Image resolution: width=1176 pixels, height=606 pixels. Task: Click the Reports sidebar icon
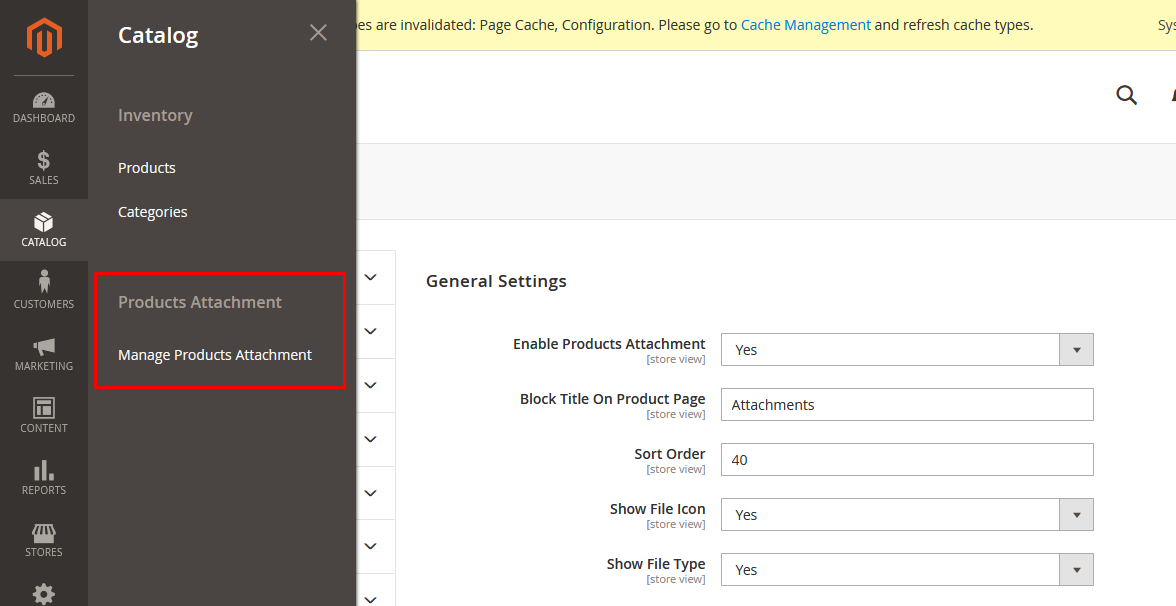[x=43, y=477]
